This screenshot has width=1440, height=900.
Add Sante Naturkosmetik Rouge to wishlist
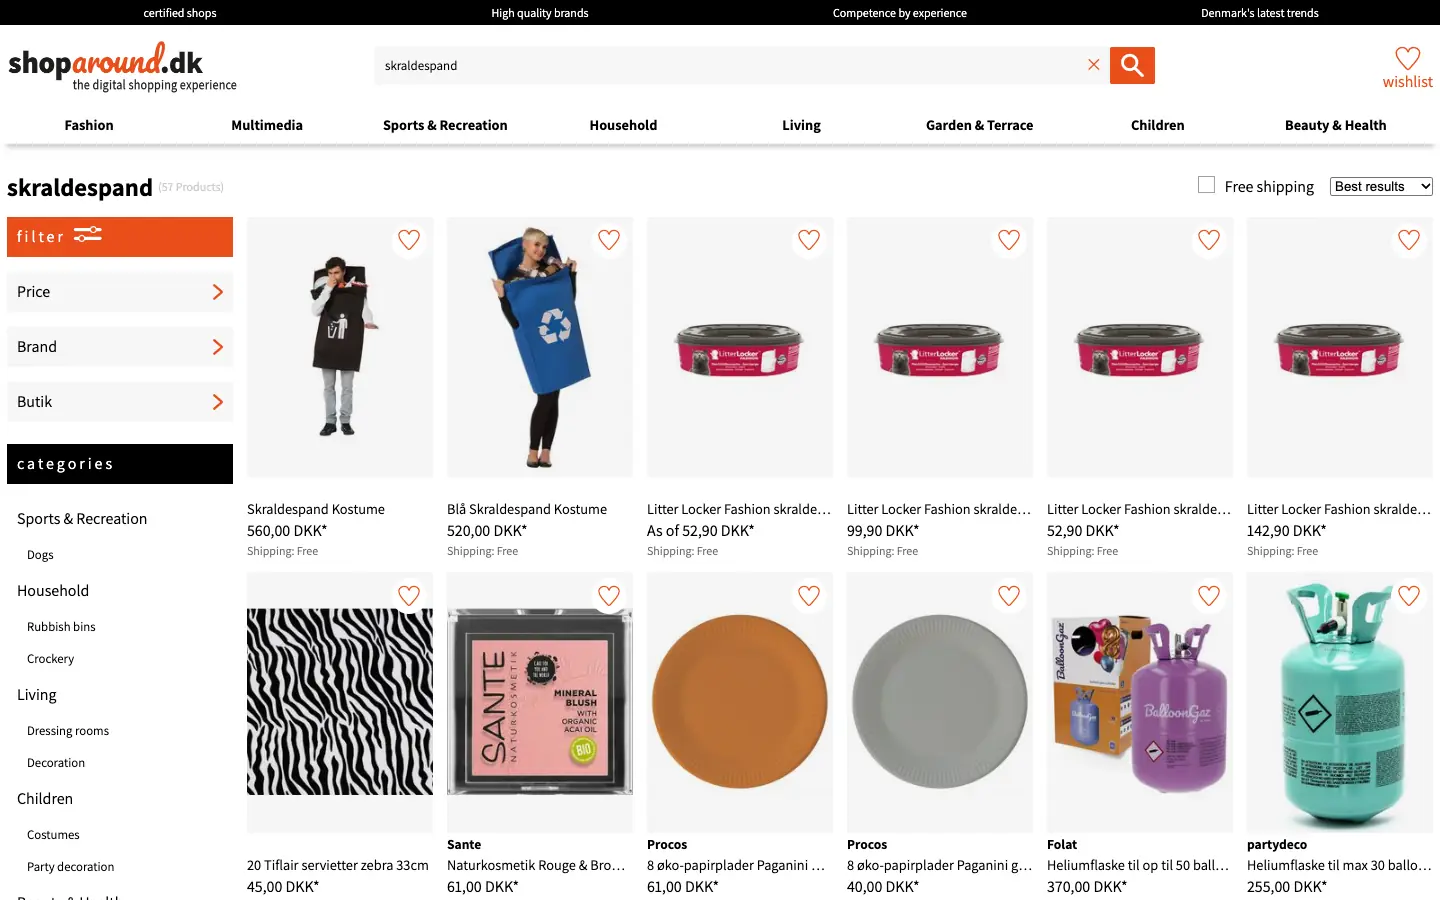609,596
